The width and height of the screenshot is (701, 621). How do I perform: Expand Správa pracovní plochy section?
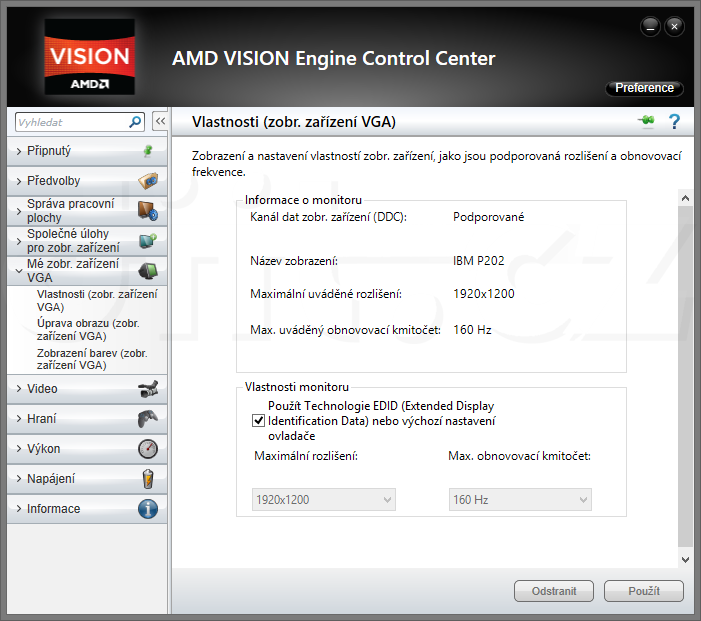(x=87, y=211)
